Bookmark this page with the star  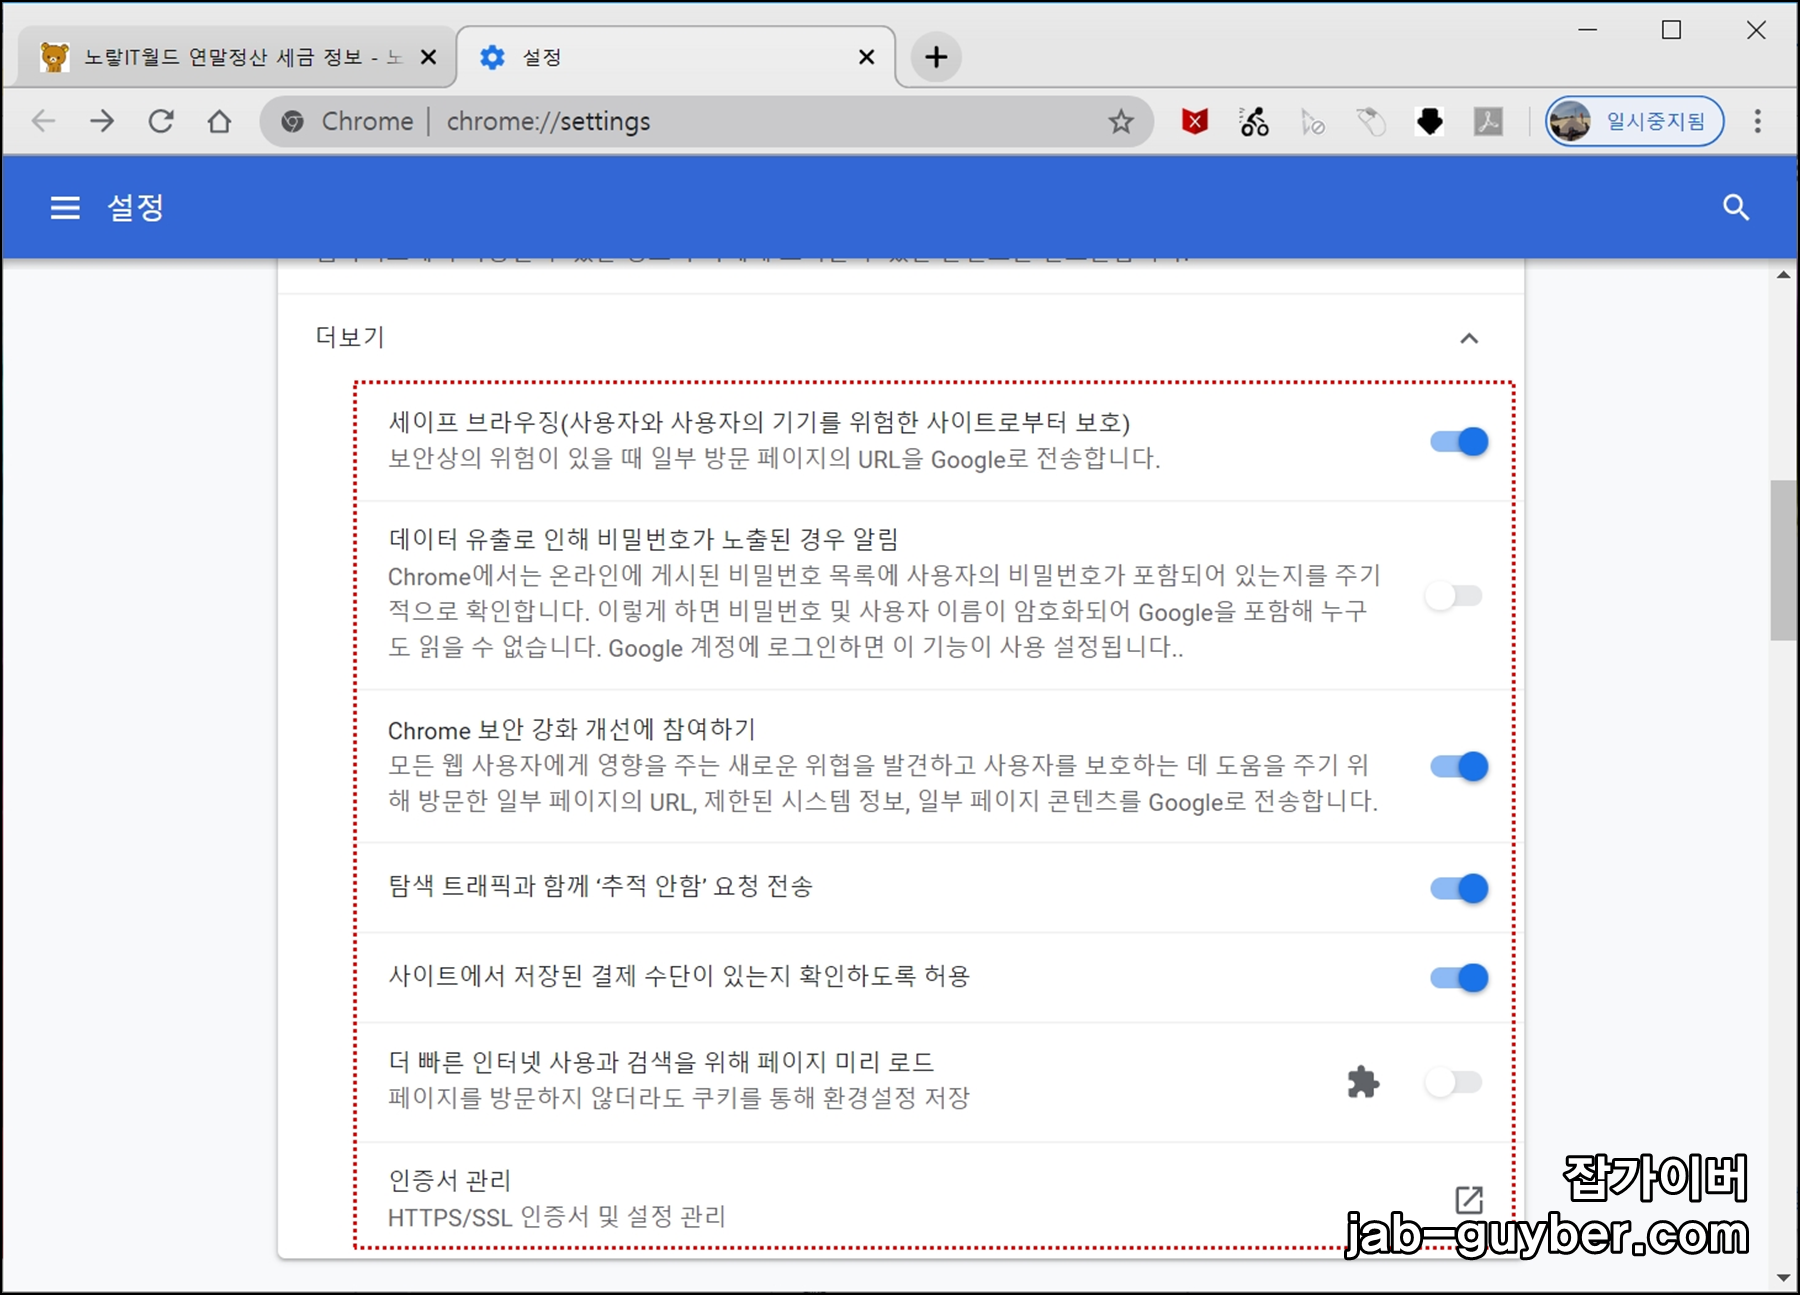point(1122,121)
